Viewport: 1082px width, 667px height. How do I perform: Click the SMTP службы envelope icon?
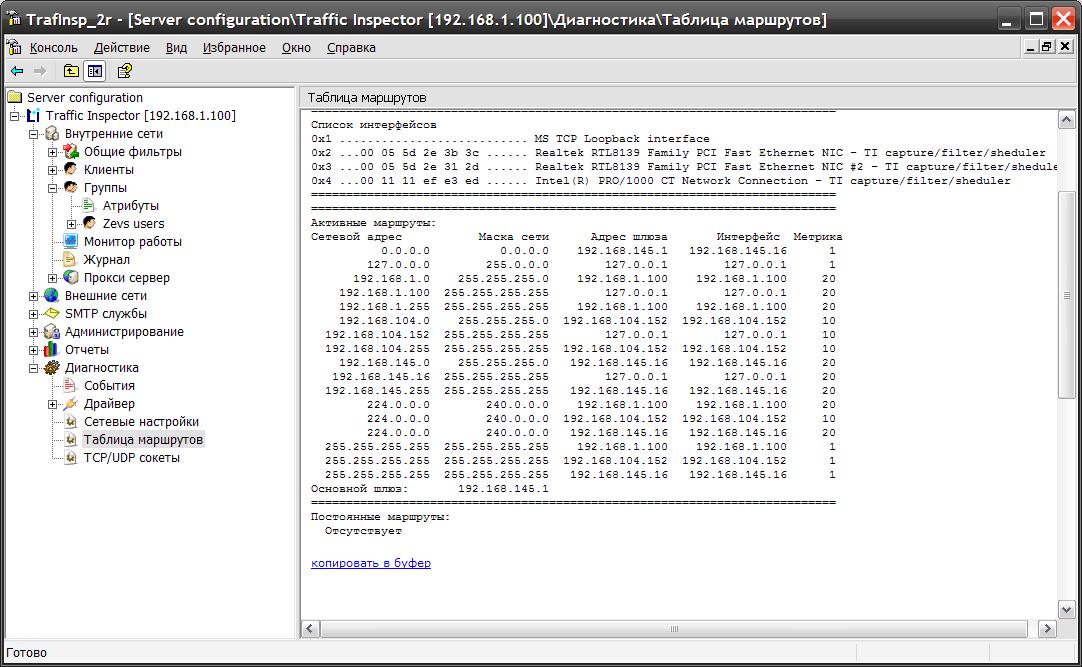(52, 314)
